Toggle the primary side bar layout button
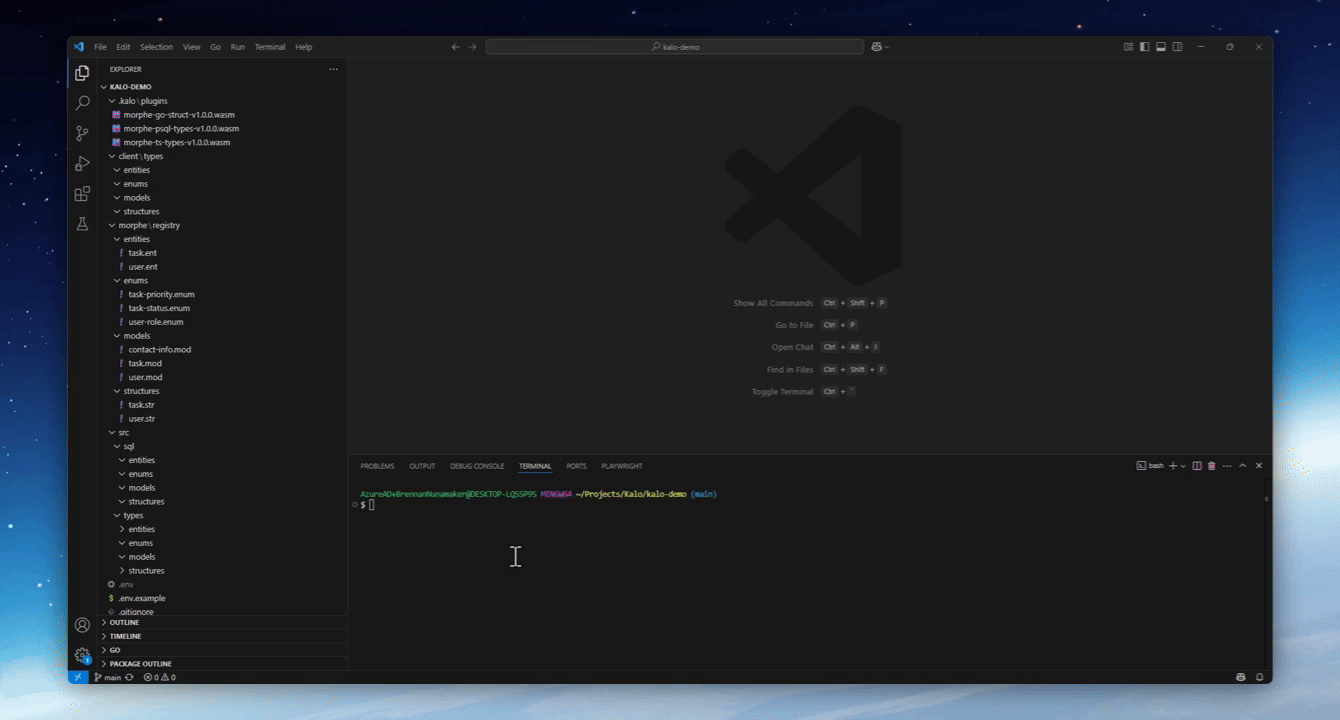The width and height of the screenshot is (1340, 720). 1144,47
